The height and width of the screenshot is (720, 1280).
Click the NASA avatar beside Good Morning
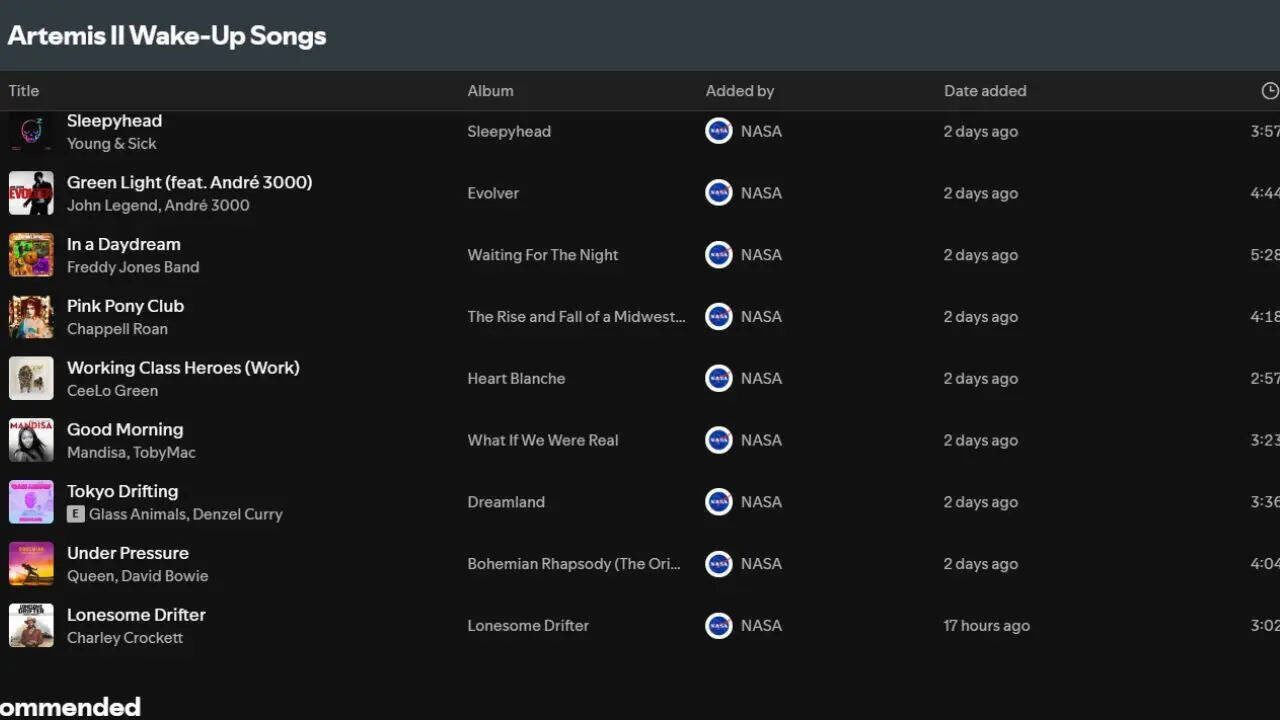tap(718, 440)
